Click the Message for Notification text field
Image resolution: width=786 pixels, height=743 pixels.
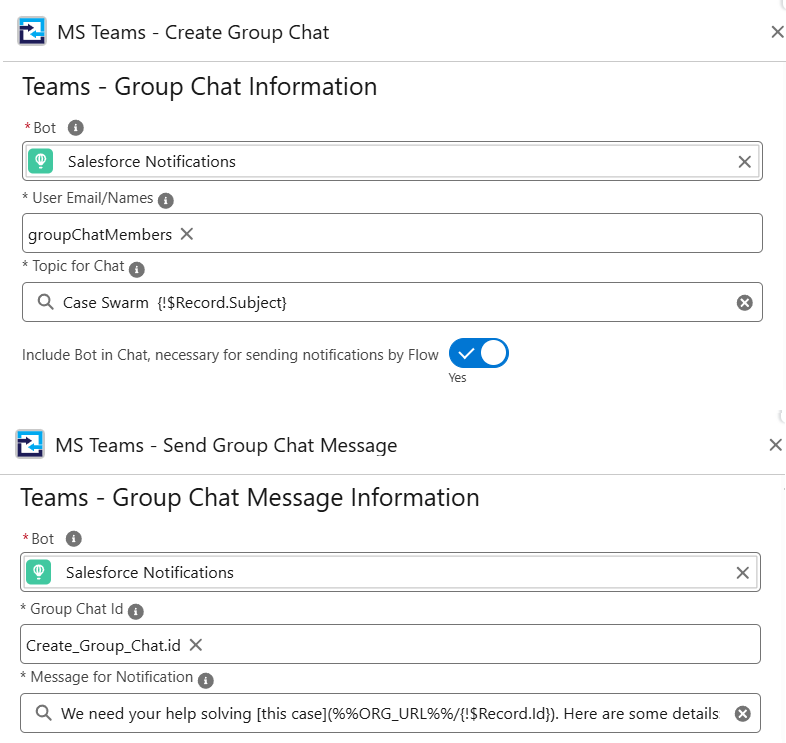click(390, 713)
